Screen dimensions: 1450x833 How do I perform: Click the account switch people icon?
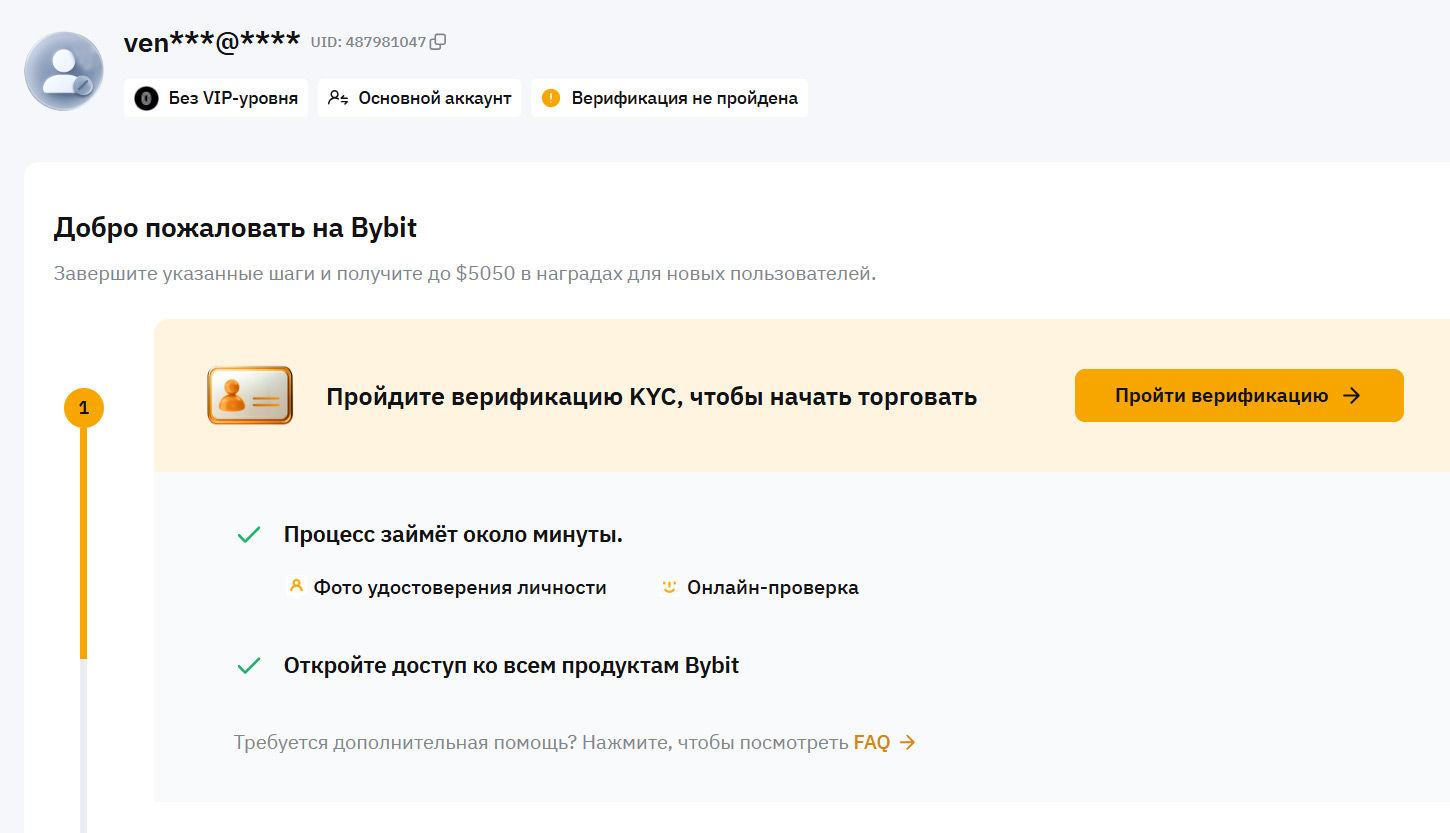338,98
